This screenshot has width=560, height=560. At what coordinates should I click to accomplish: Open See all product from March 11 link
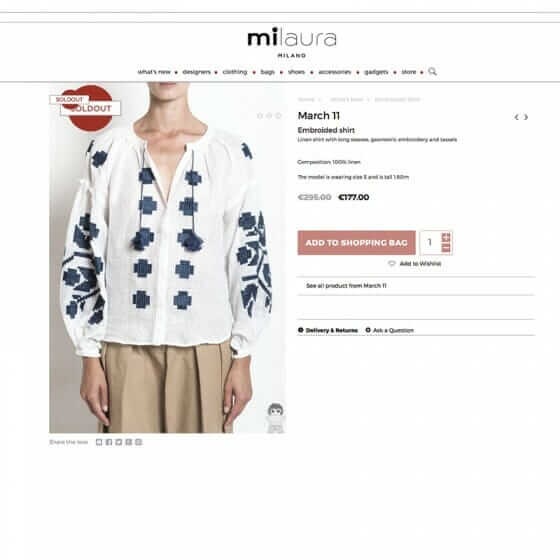[x=346, y=286]
